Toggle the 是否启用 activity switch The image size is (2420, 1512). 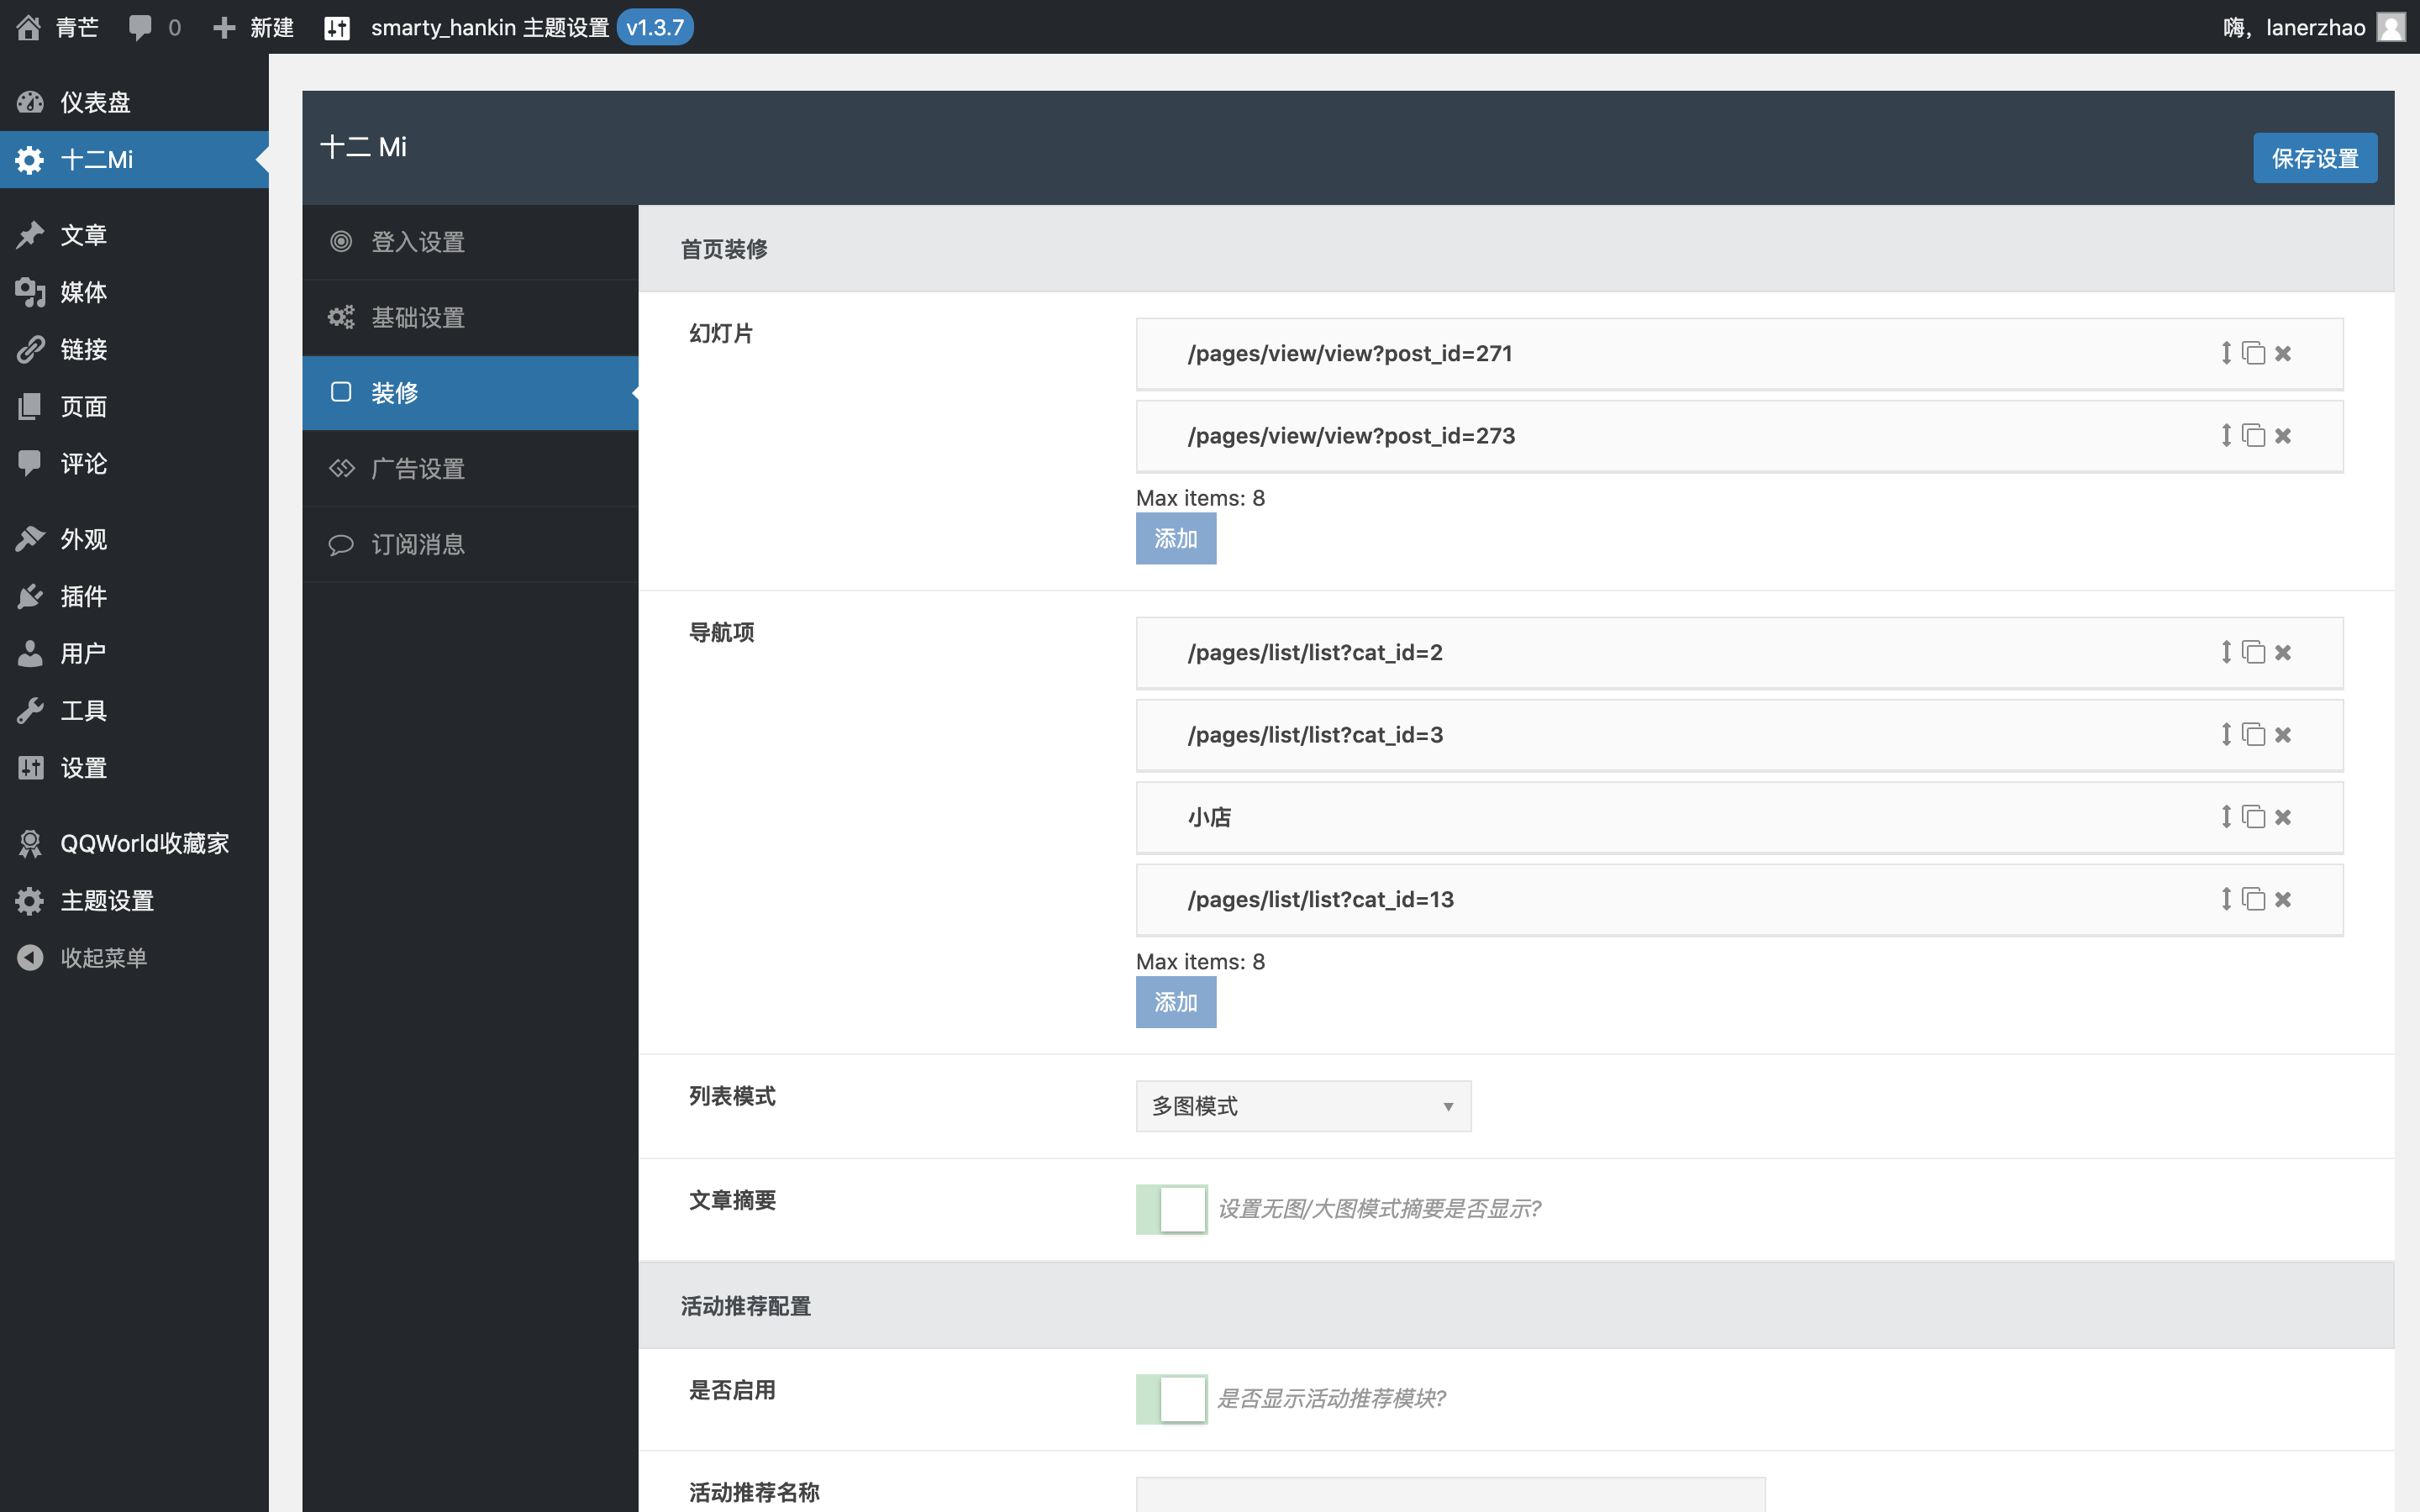click(x=1171, y=1398)
